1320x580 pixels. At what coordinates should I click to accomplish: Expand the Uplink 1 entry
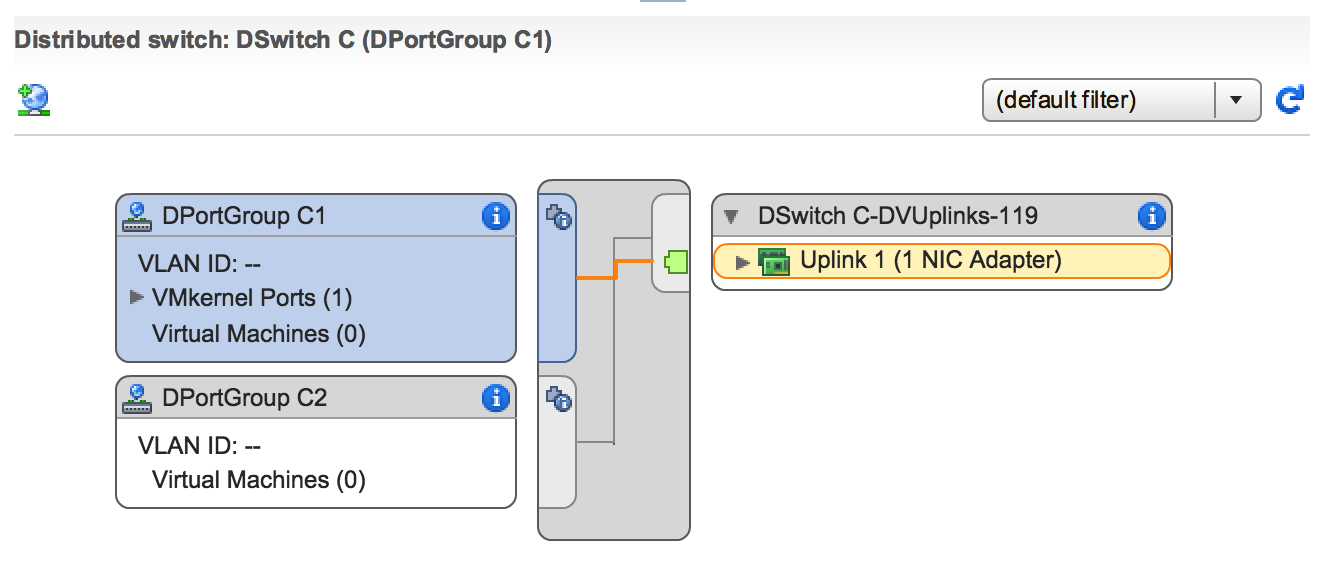click(x=742, y=263)
